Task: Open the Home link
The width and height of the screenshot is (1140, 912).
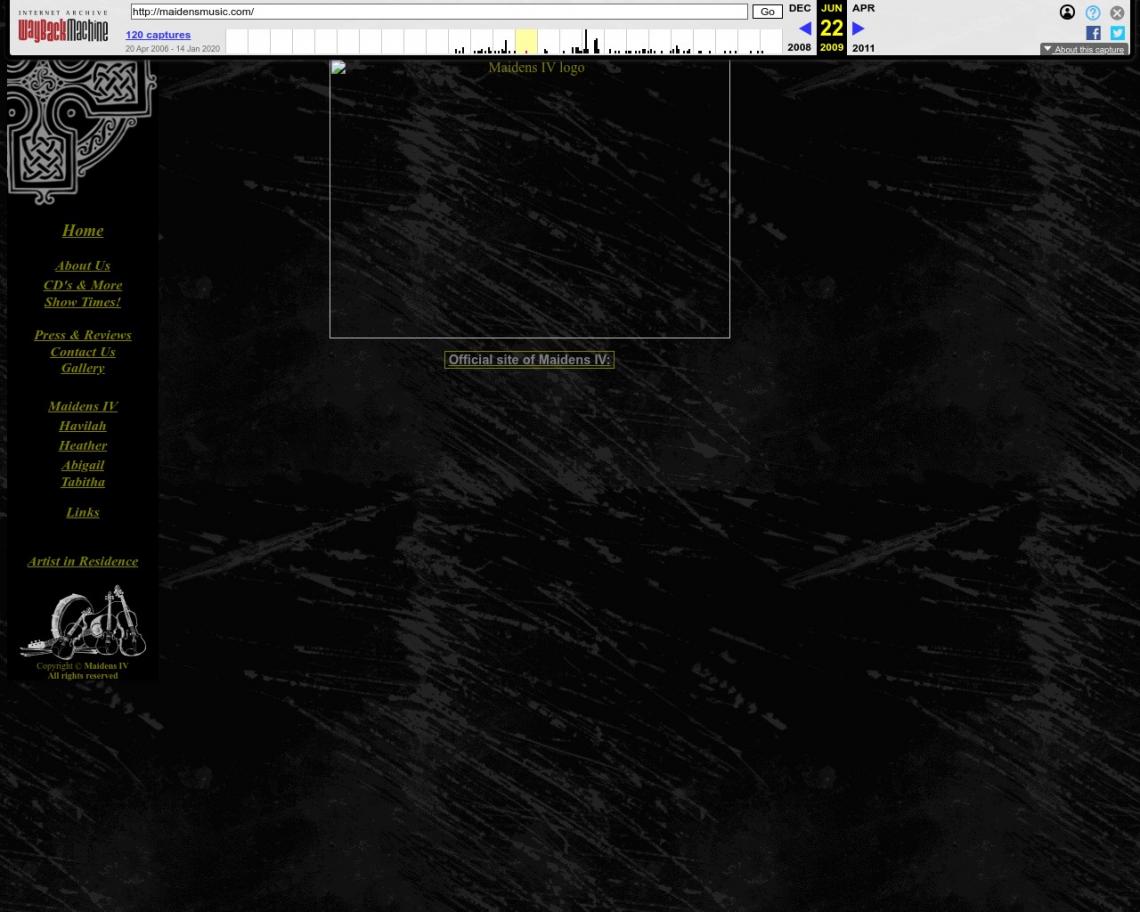Action: point(82,231)
